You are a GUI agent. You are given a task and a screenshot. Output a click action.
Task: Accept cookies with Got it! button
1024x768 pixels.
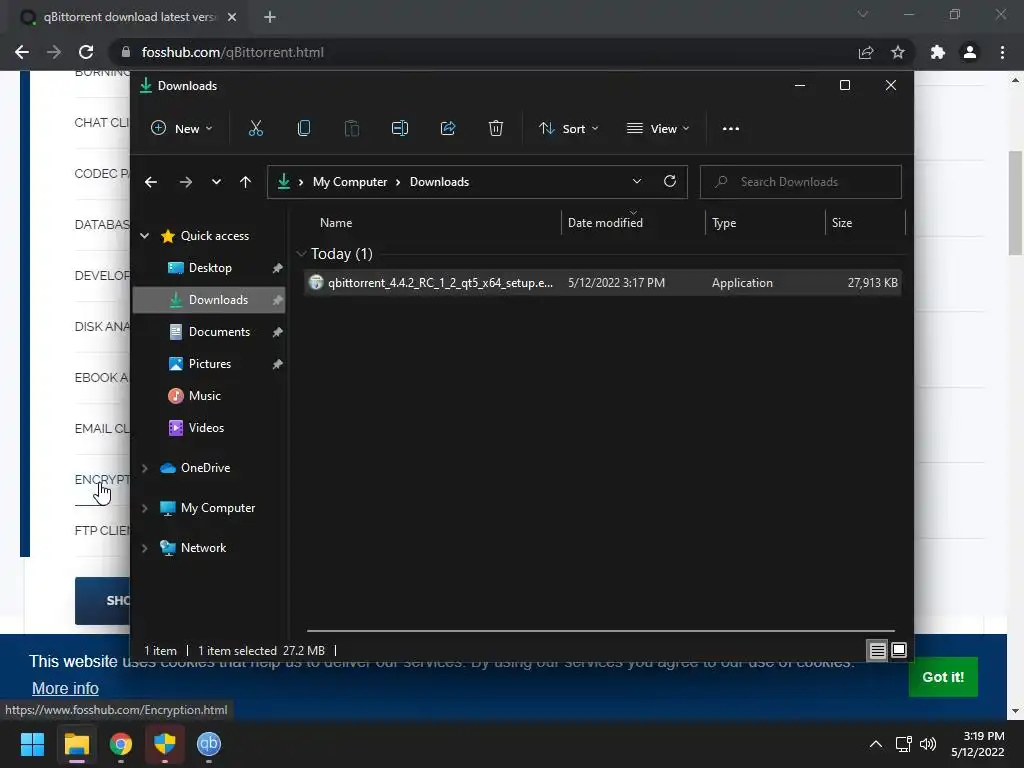(943, 677)
